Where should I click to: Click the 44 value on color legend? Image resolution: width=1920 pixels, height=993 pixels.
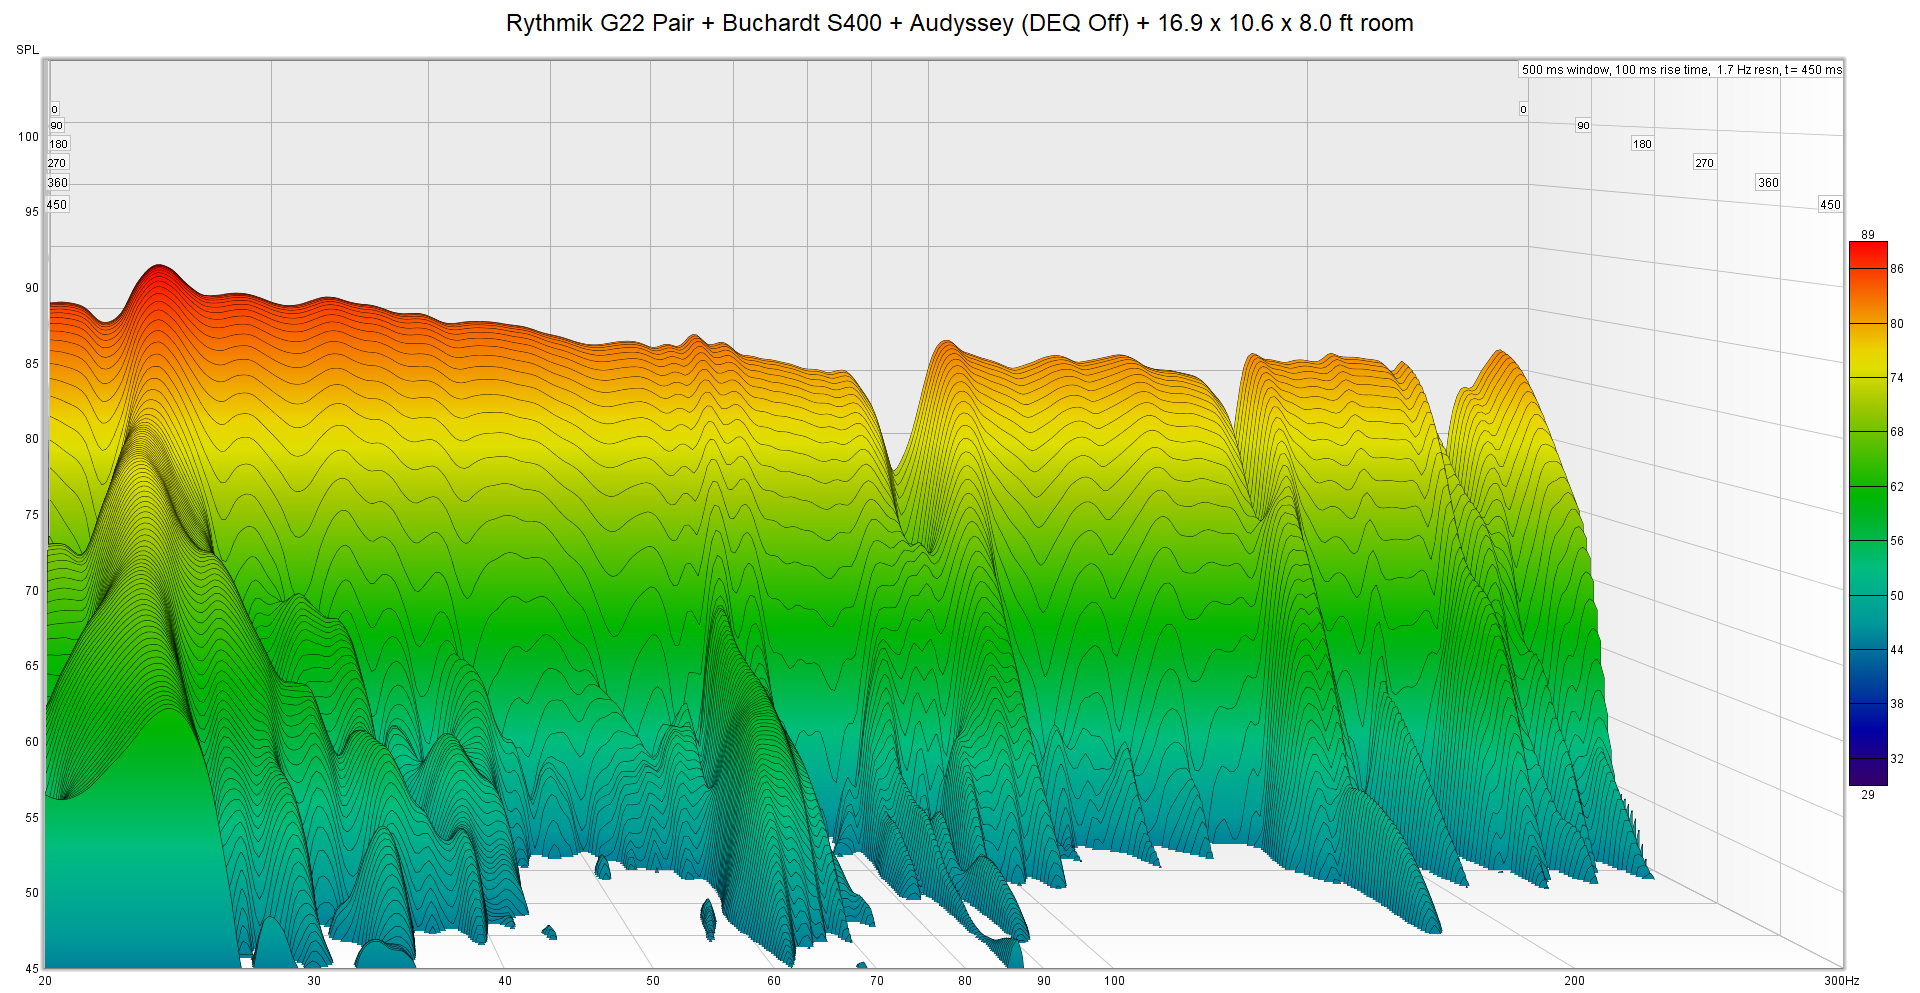pos(1897,650)
